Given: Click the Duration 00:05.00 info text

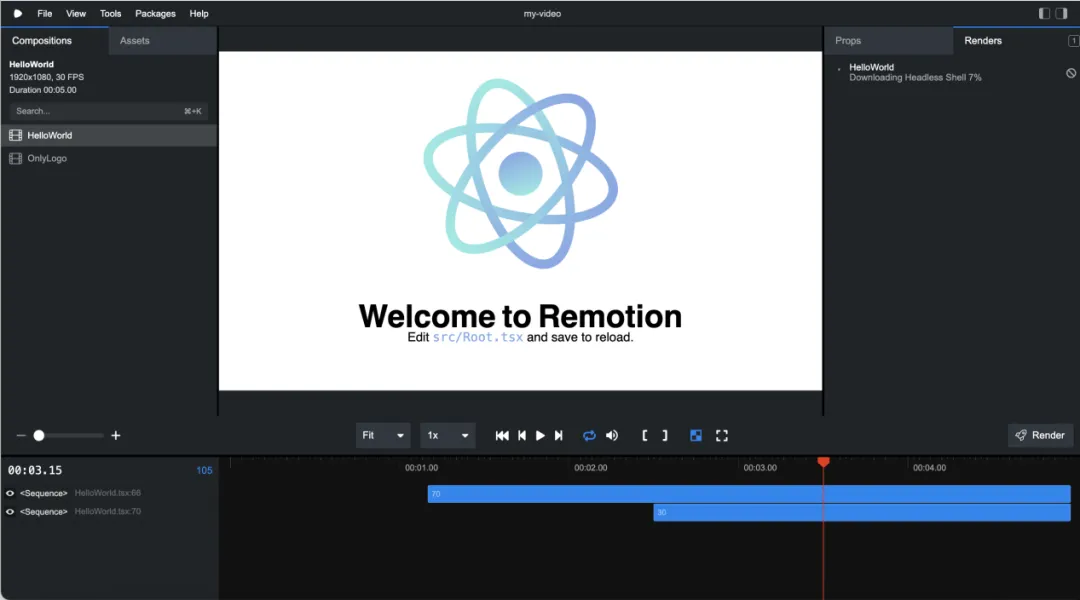Looking at the screenshot, I should 43,90.
